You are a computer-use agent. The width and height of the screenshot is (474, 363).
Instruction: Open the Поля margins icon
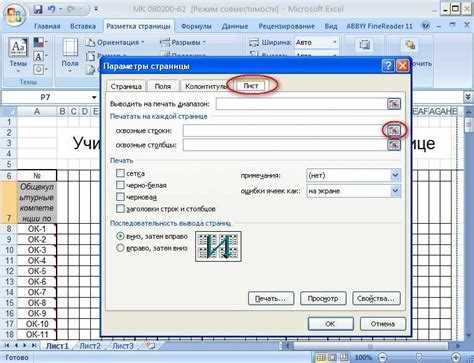tap(70, 56)
